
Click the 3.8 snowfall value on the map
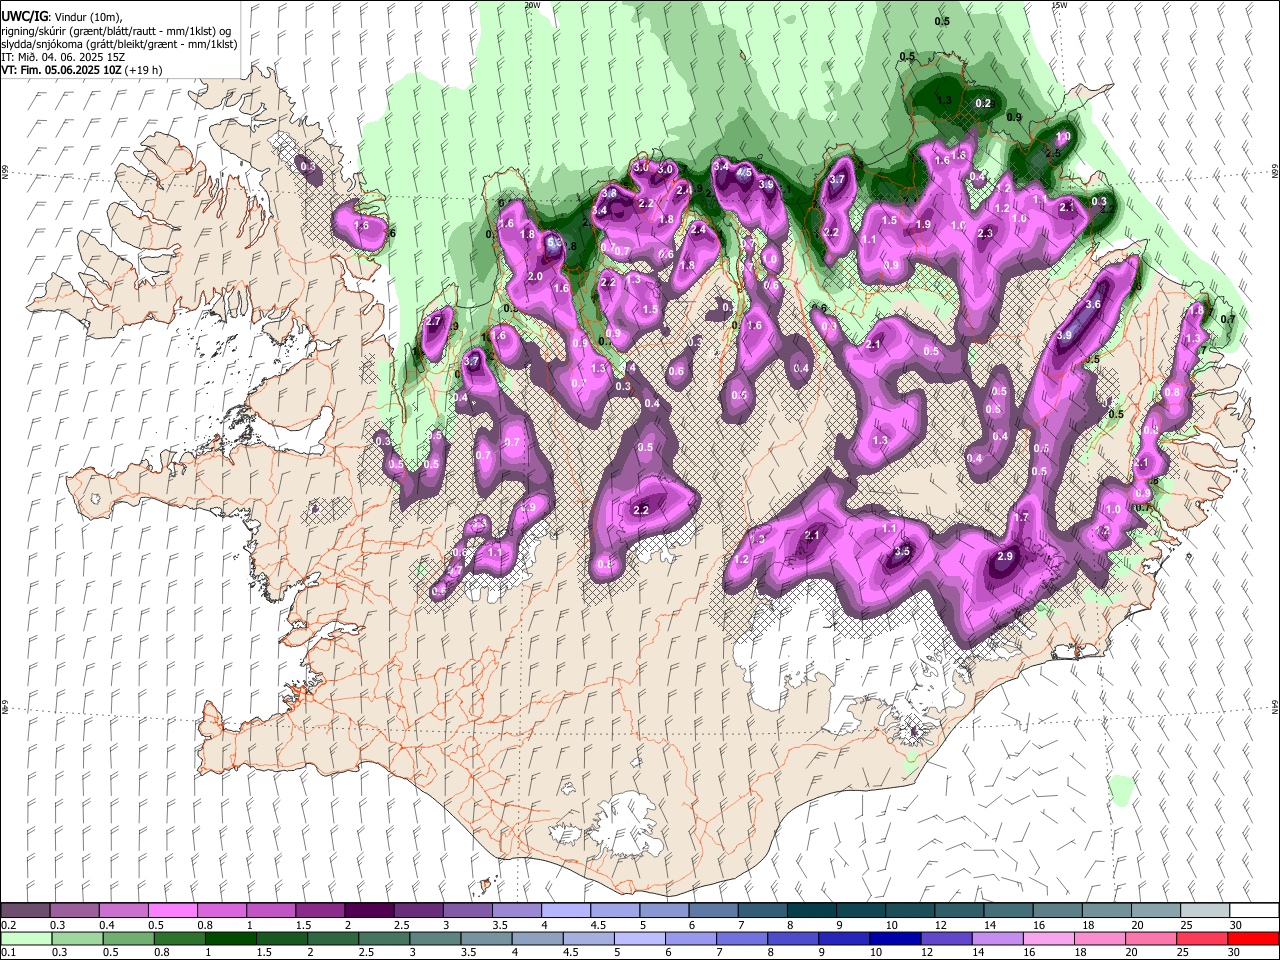(x=609, y=193)
